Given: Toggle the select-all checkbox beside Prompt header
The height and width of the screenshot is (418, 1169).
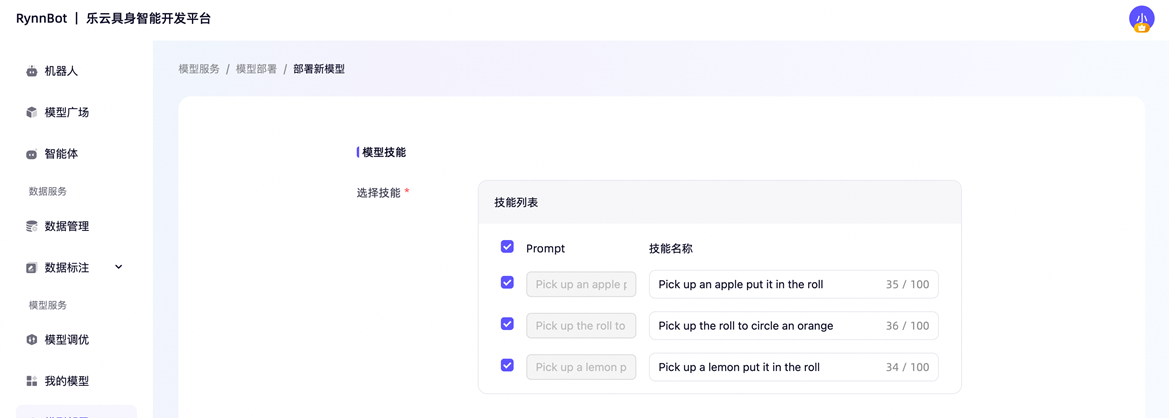Looking at the screenshot, I should click(507, 247).
